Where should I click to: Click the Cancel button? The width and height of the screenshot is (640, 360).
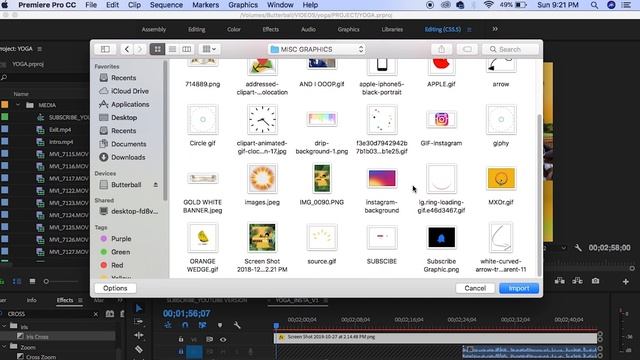point(475,288)
